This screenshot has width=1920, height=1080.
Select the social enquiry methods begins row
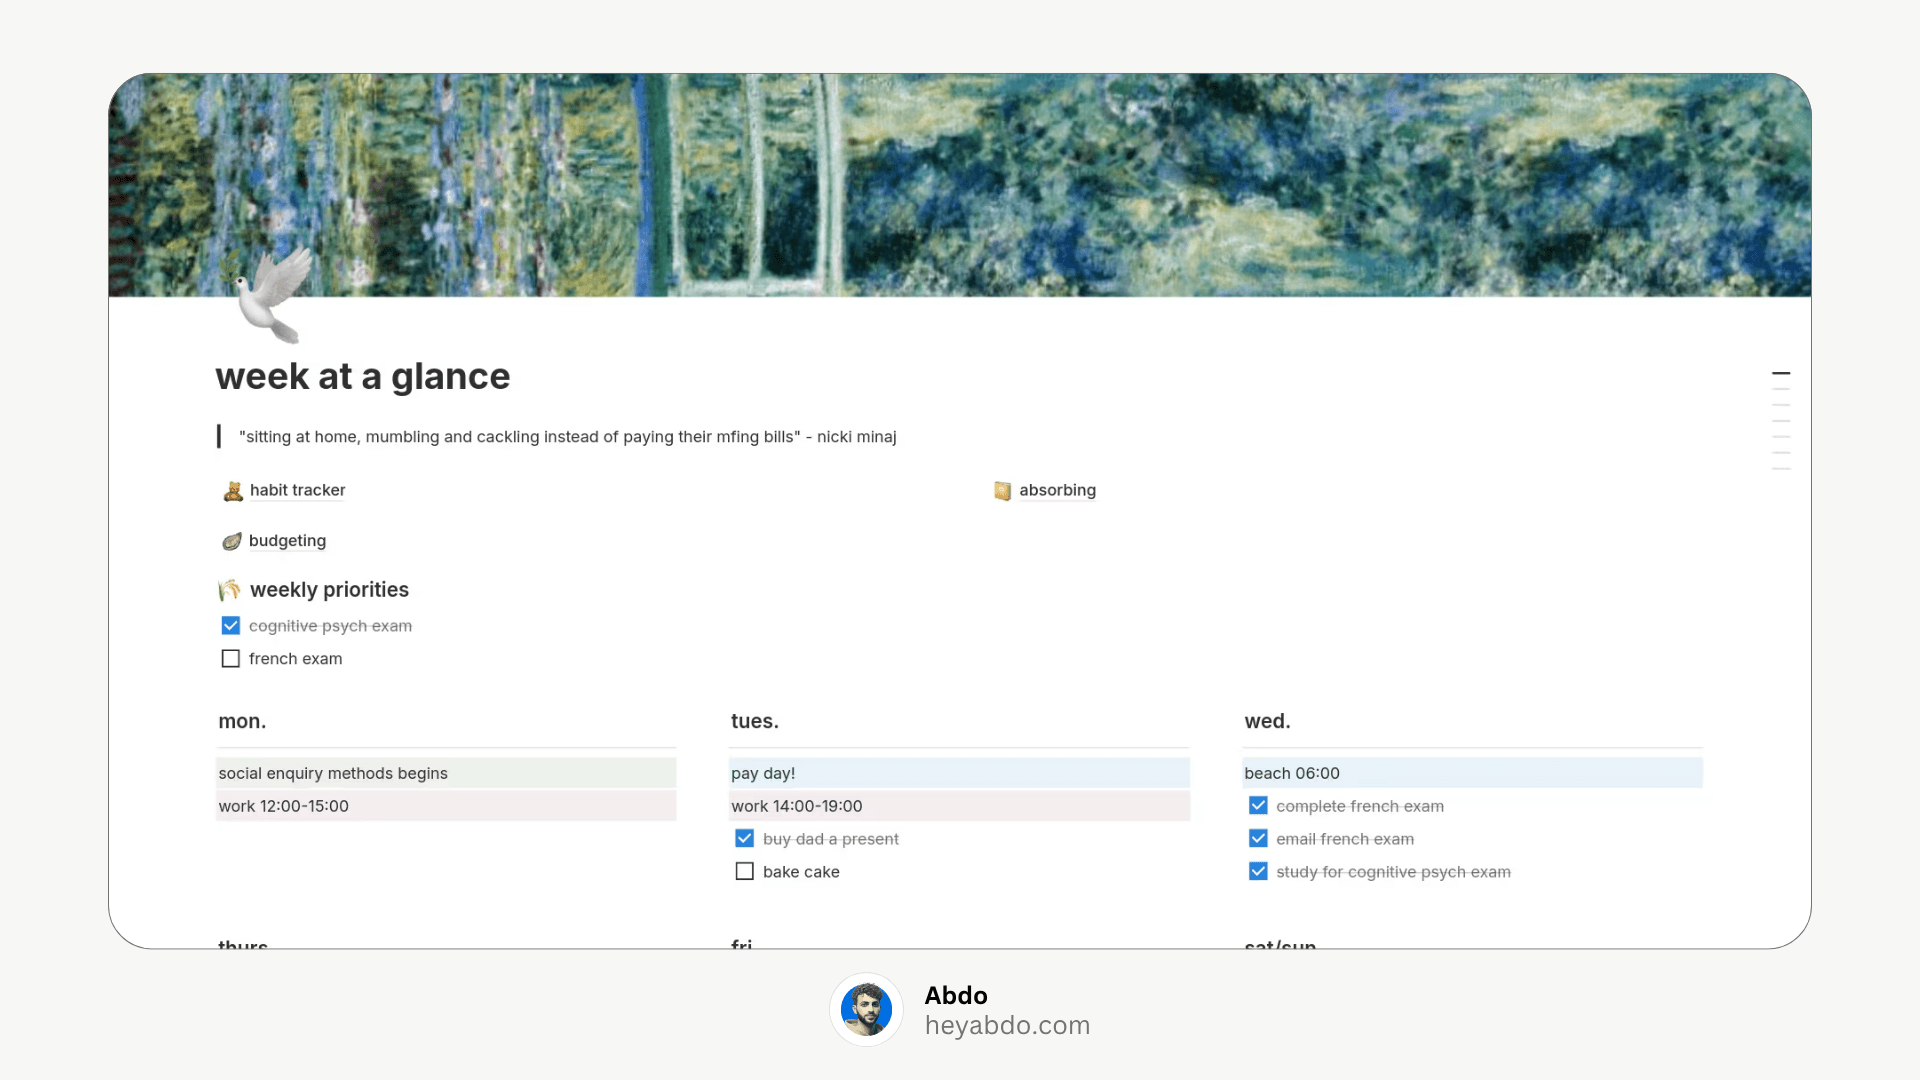coord(446,773)
